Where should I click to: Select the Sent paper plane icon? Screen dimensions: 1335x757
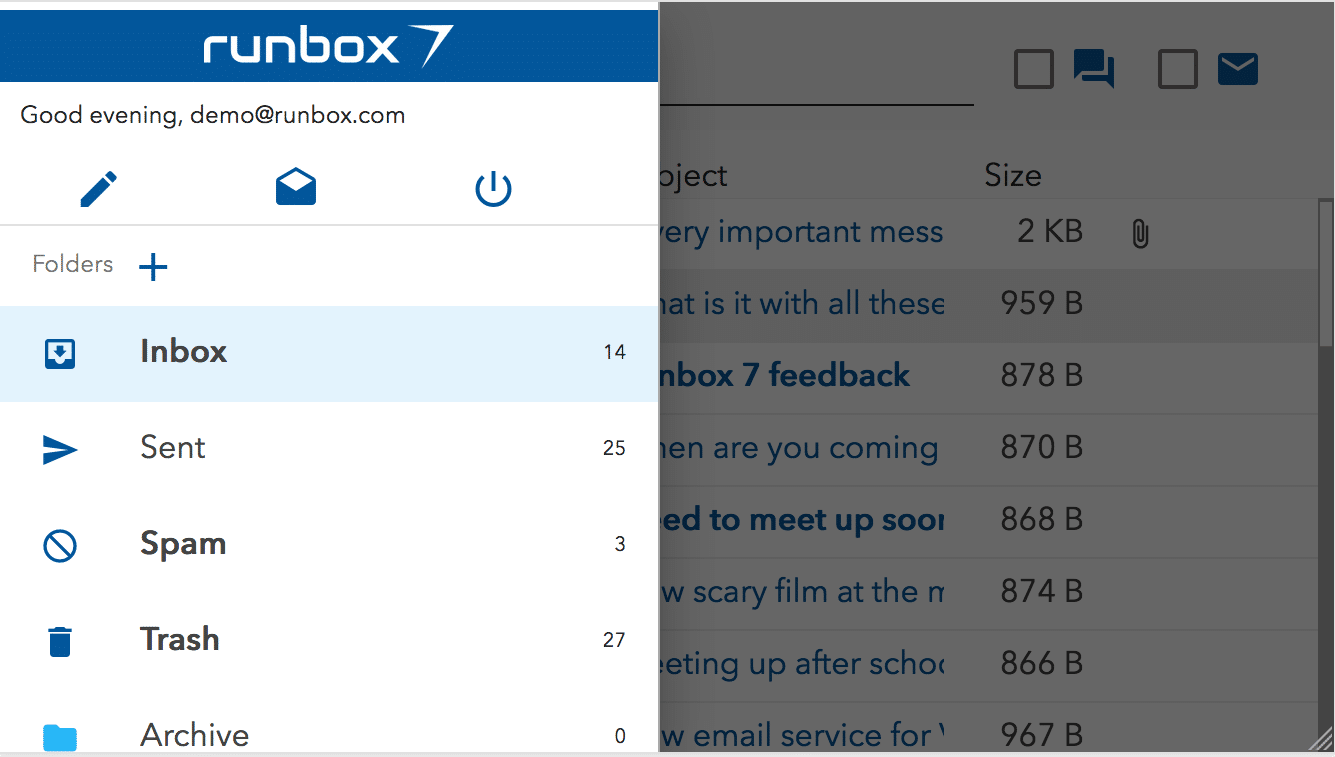(x=60, y=449)
